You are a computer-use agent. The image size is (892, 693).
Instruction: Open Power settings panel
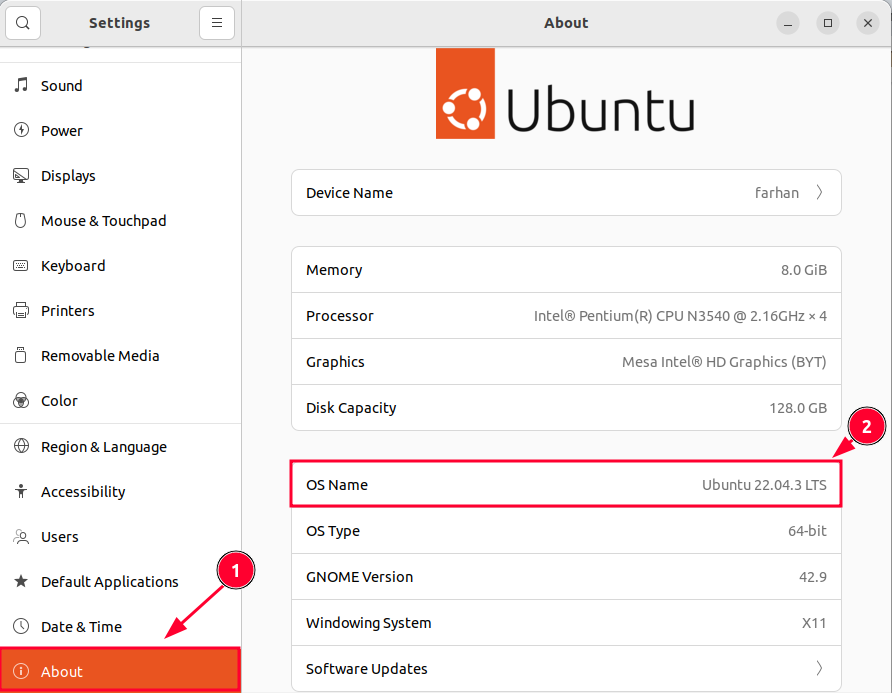click(x=121, y=130)
